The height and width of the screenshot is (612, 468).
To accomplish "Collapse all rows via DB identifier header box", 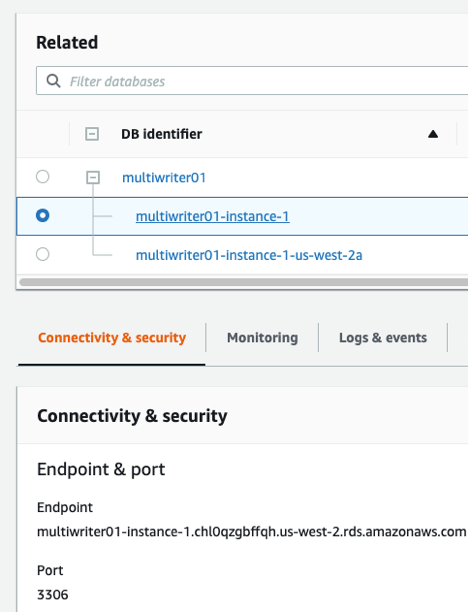I will pyautogui.click(x=92, y=134).
